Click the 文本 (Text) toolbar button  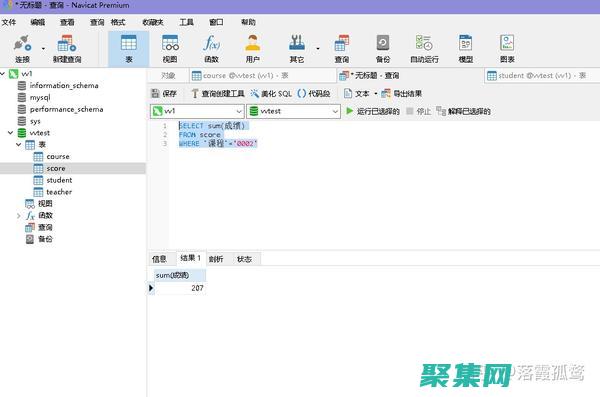357,93
